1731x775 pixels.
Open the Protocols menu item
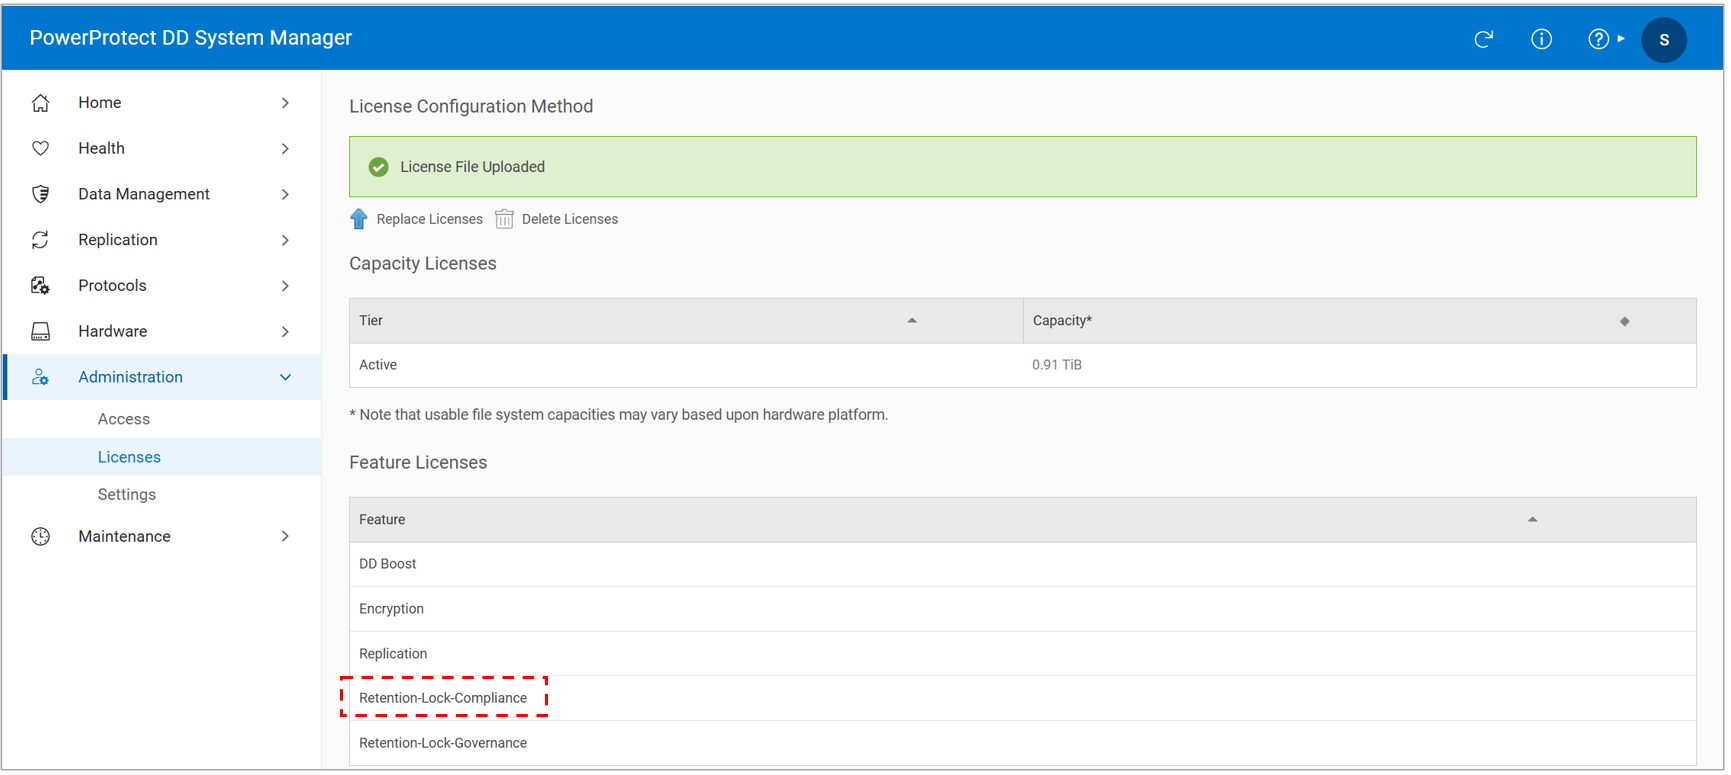[162, 286]
